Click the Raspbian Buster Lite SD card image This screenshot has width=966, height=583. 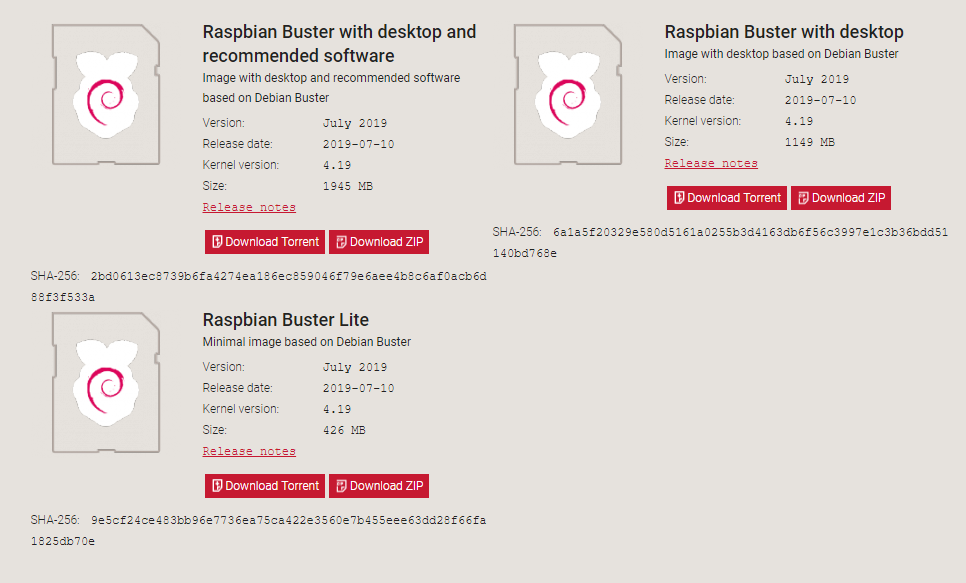(x=106, y=383)
